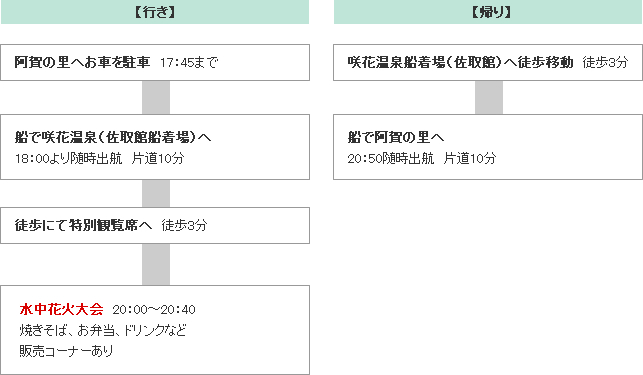The width and height of the screenshot is (643, 375).
Task: Click 徒歩3分 in the return route box
Action: (605, 62)
